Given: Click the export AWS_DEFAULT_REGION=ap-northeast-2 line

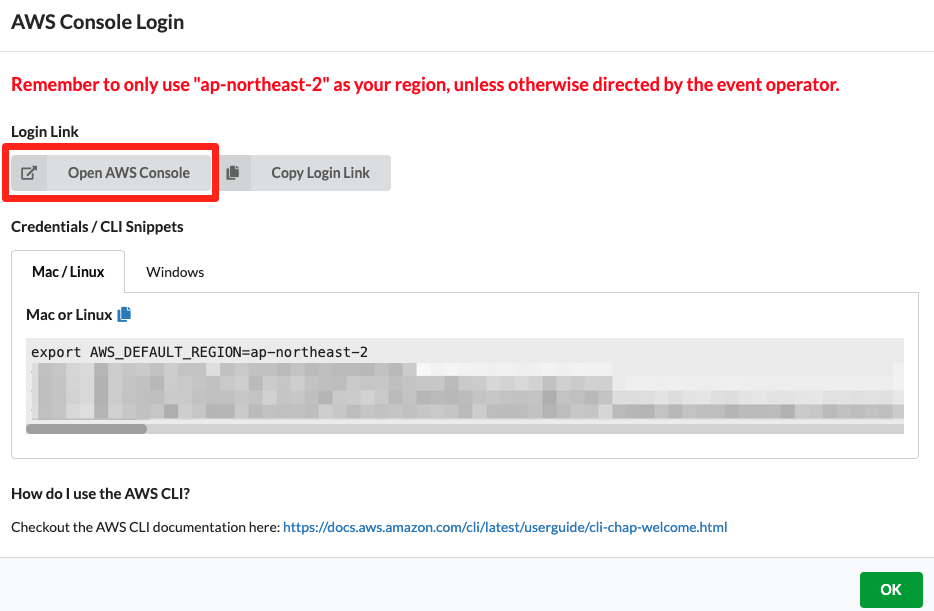Looking at the screenshot, I should pyautogui.click(x=200, y=352).
